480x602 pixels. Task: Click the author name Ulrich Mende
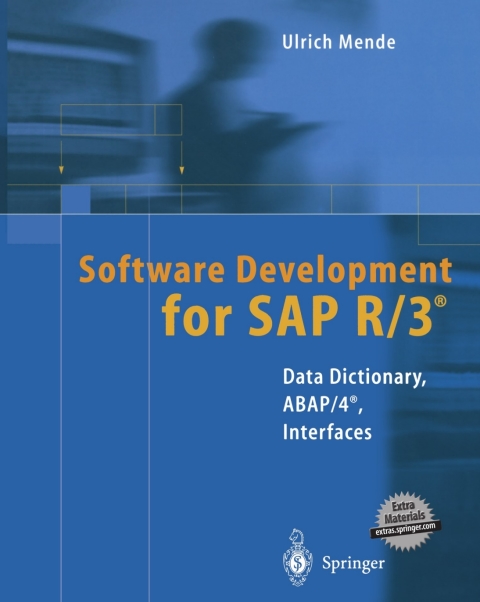(x=339, y=41)
